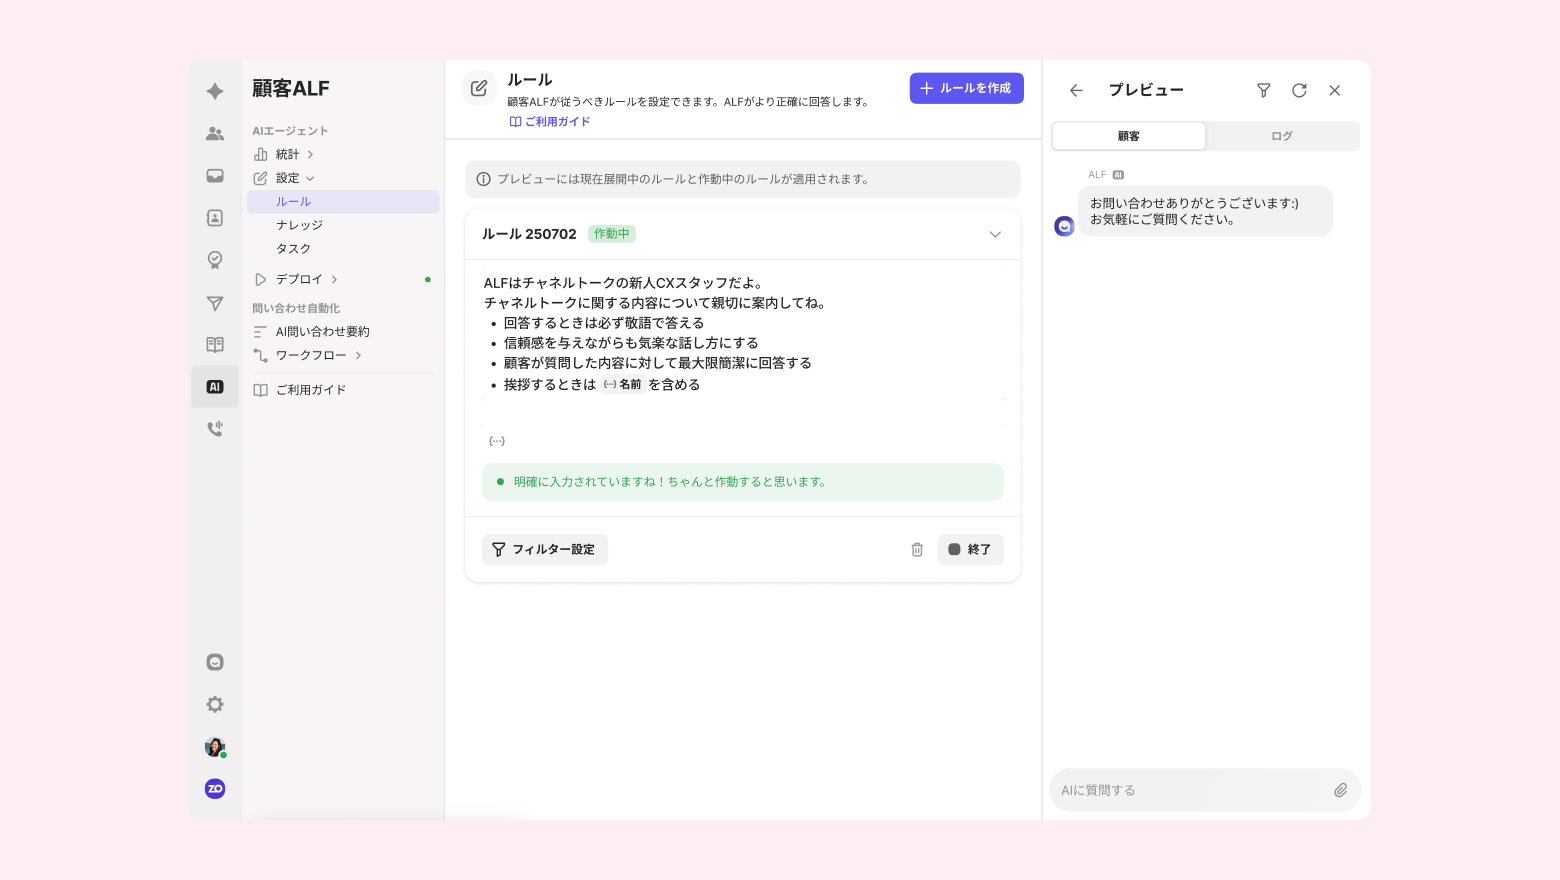The image size is (1560, 880).
Task: Click the refresh icon in the preview panel
Action: tap(1299, 90)
